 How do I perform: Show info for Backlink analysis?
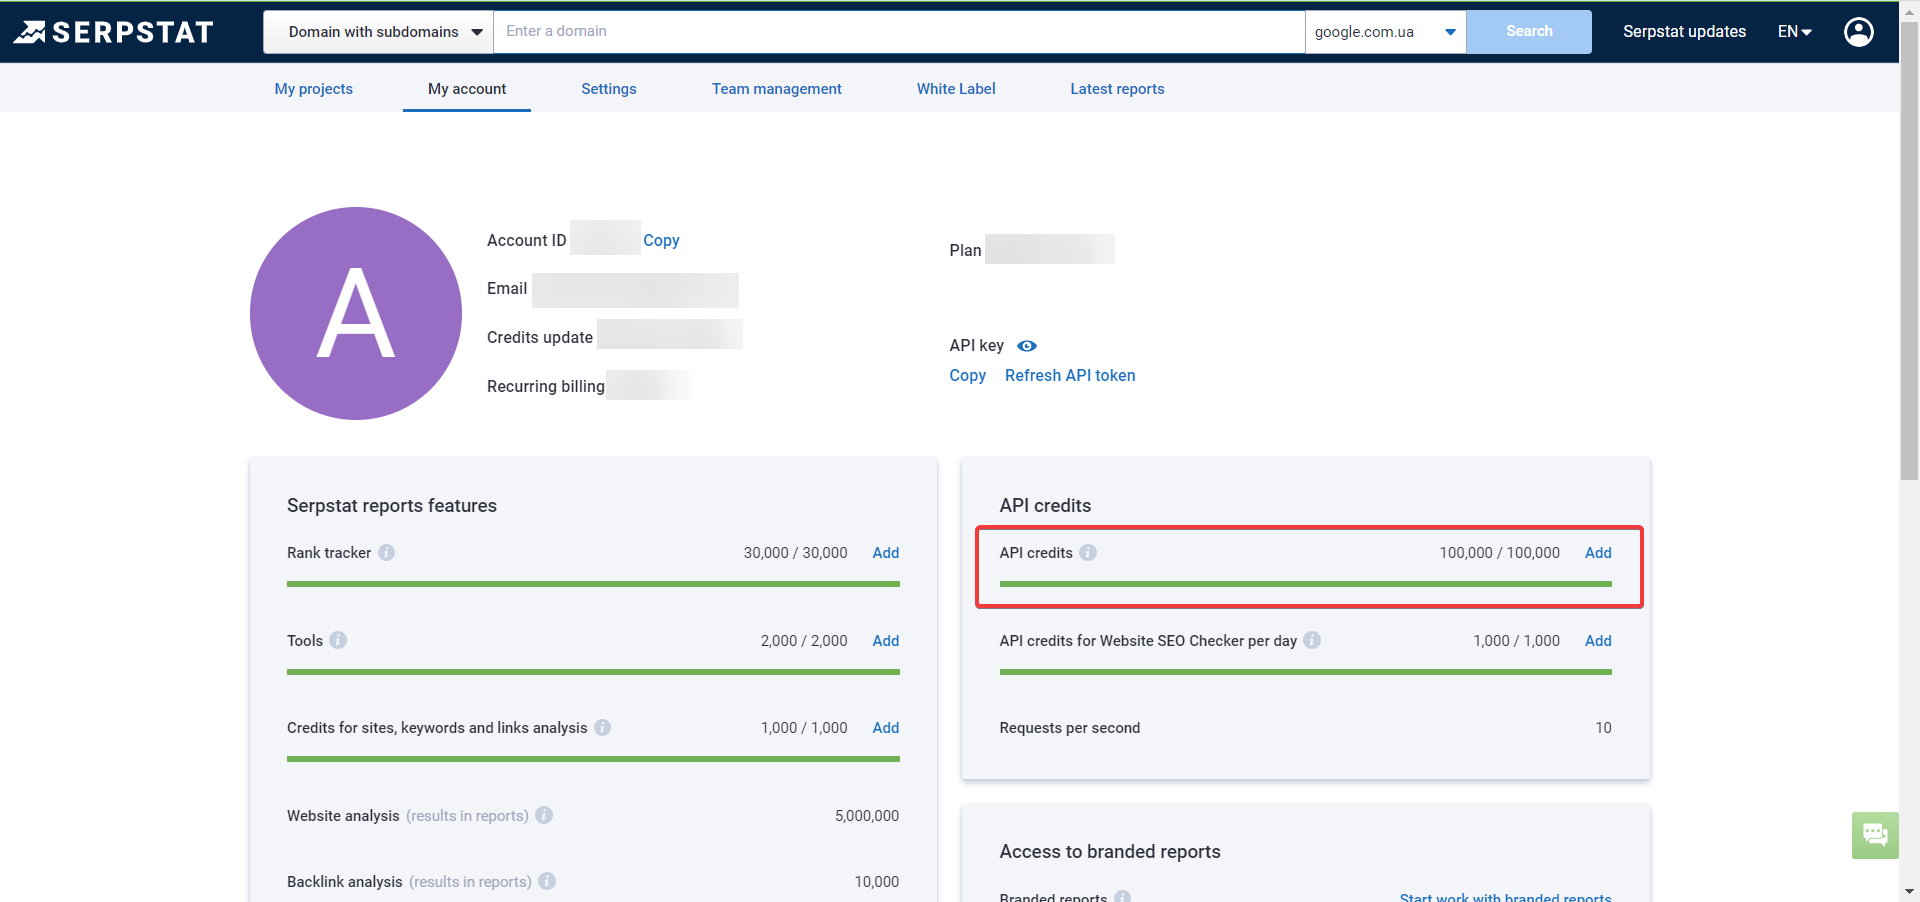(547, 881)
